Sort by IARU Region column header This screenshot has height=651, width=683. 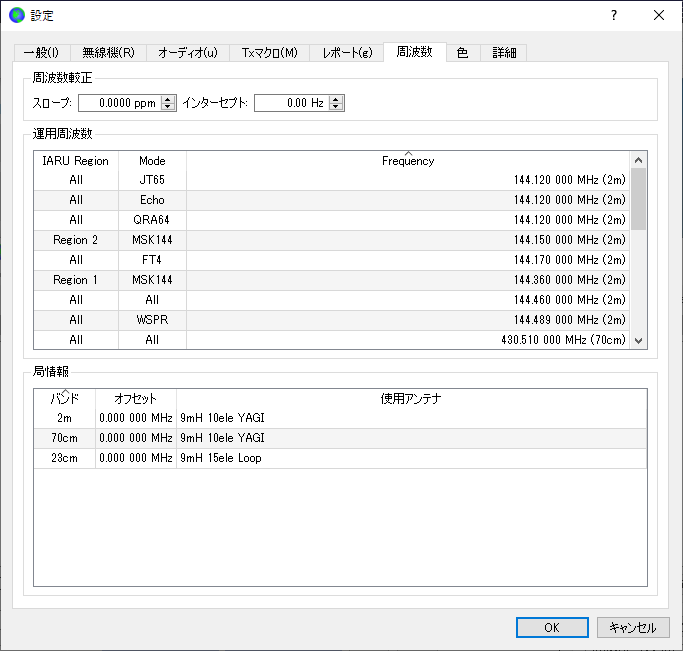coord(76,161)
